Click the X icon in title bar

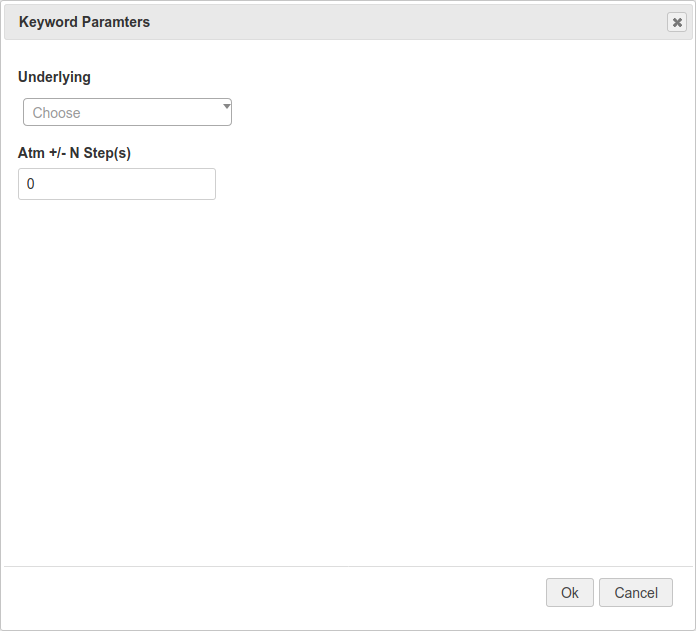coord(677,22)
